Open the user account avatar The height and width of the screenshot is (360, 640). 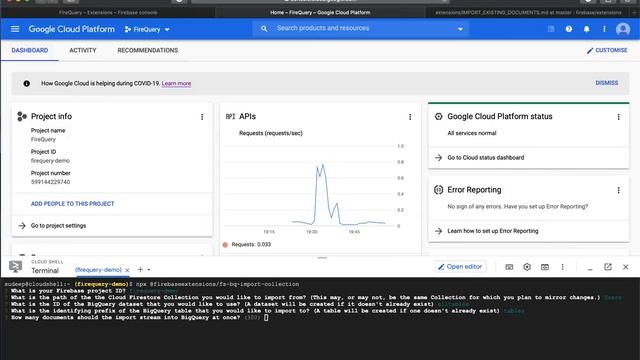(623, 29)
